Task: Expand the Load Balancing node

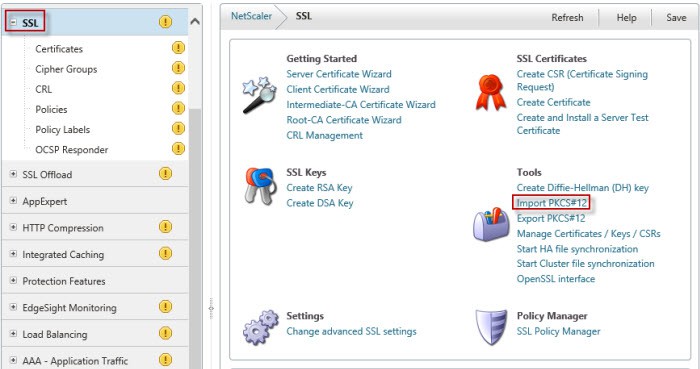Action: (x=13, y=334)
